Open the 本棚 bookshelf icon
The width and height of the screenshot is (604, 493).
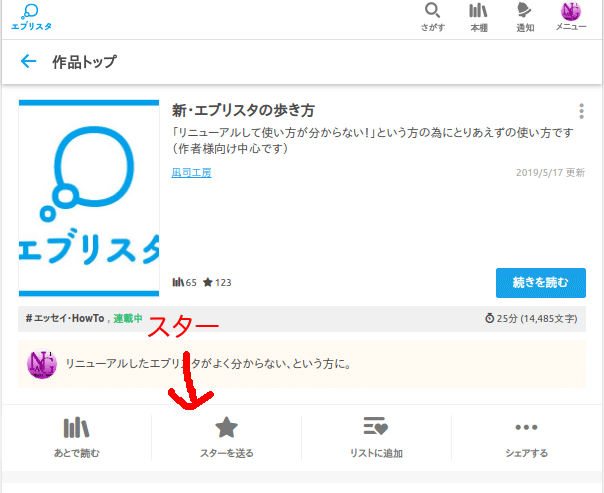pos(479,17)
